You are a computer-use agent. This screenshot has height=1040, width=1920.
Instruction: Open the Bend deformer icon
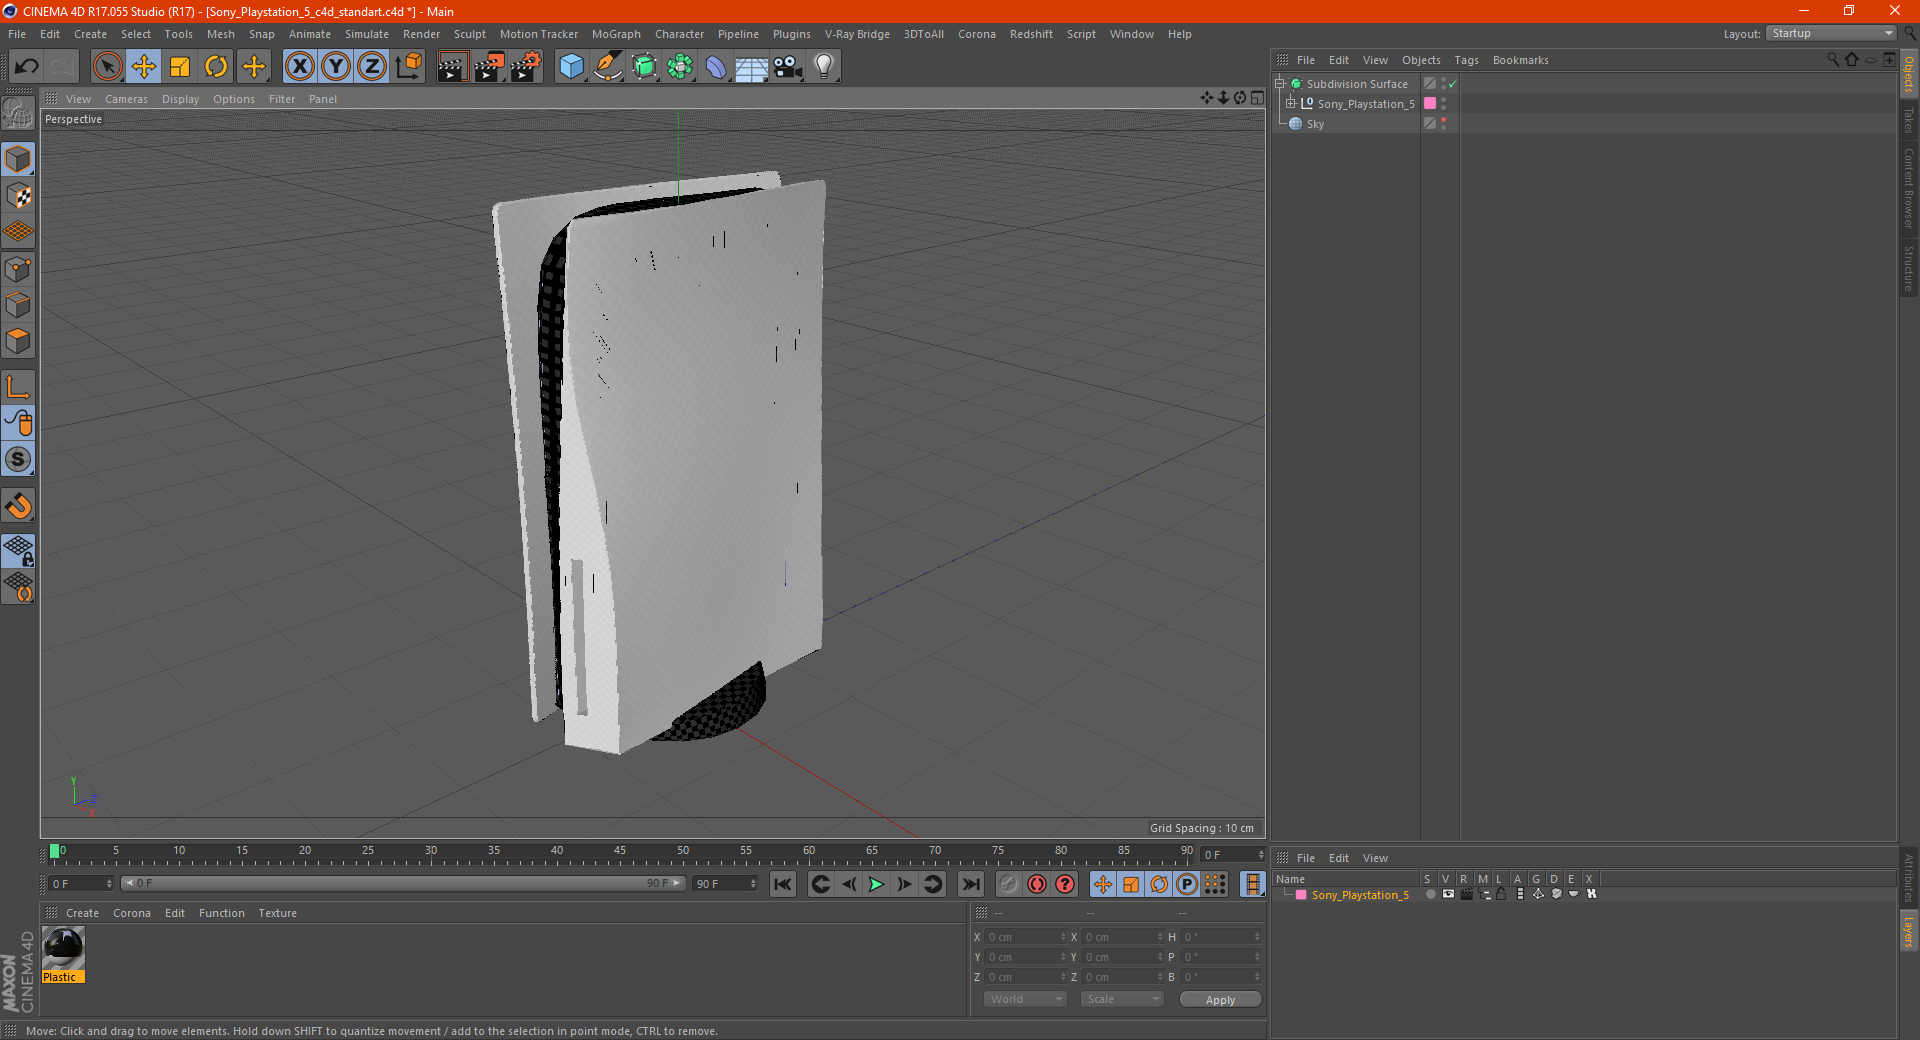point(716,67)
